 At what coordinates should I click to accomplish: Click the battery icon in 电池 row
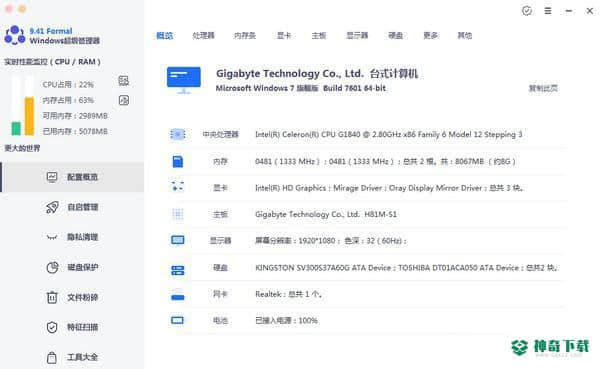(178, 320)
